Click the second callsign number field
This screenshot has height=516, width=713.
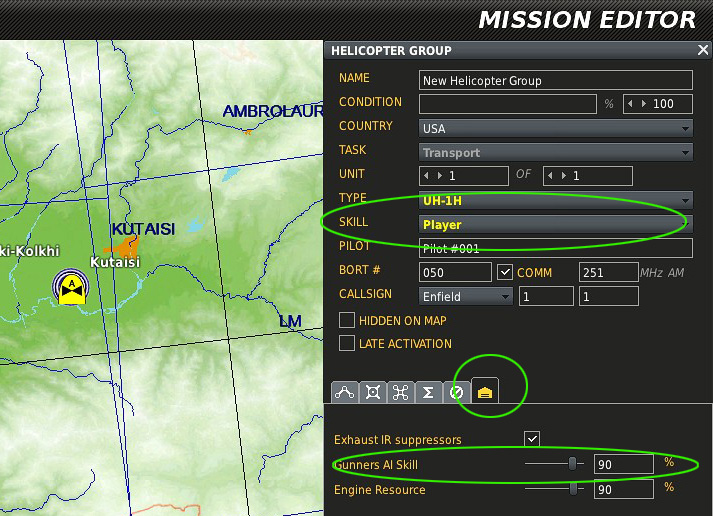608,296
